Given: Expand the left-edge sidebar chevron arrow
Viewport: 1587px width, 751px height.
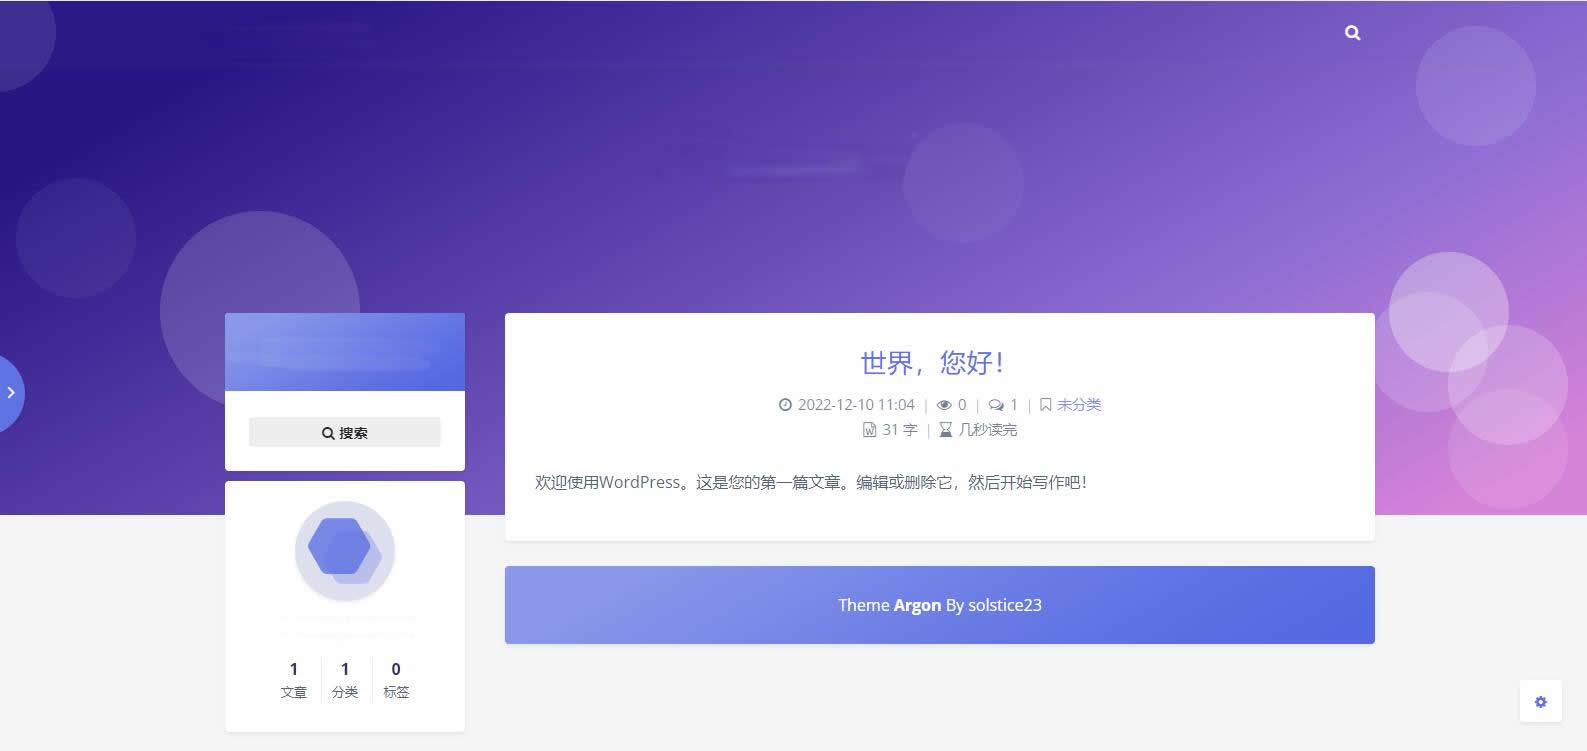Looking at the screenshot, I should 11,393.
